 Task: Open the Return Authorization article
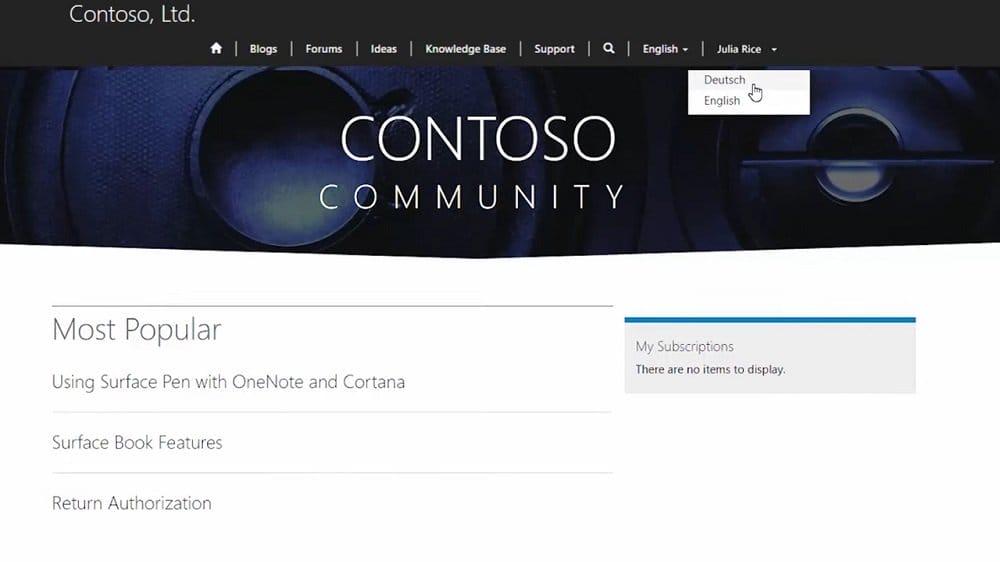pyautogui.click(x=131, y=503)
